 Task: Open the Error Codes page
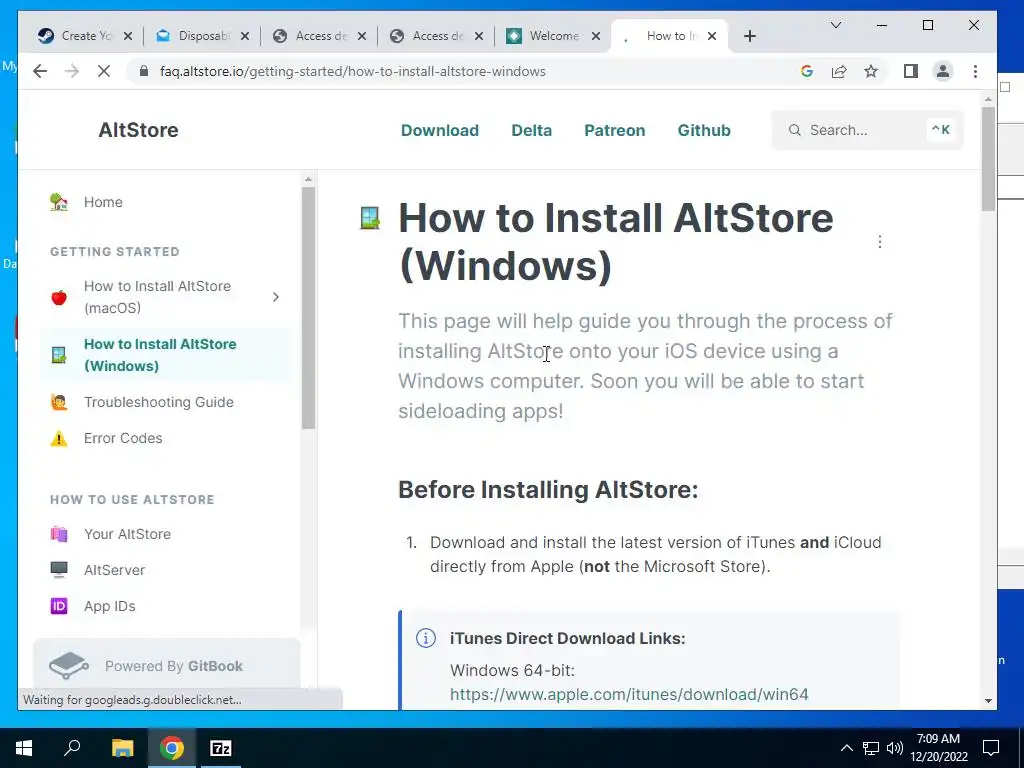[123, 438]
